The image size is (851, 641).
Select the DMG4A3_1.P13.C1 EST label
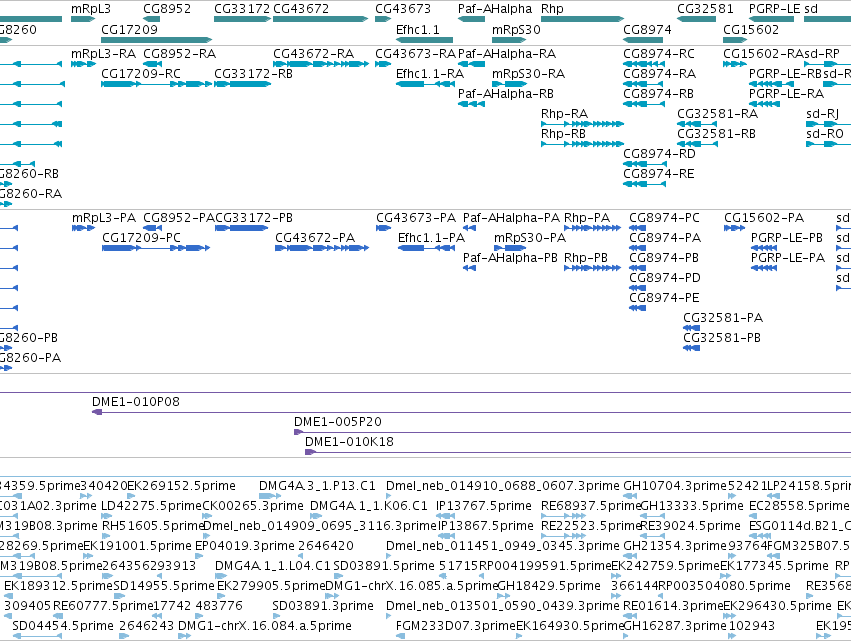tap(317, 486)
